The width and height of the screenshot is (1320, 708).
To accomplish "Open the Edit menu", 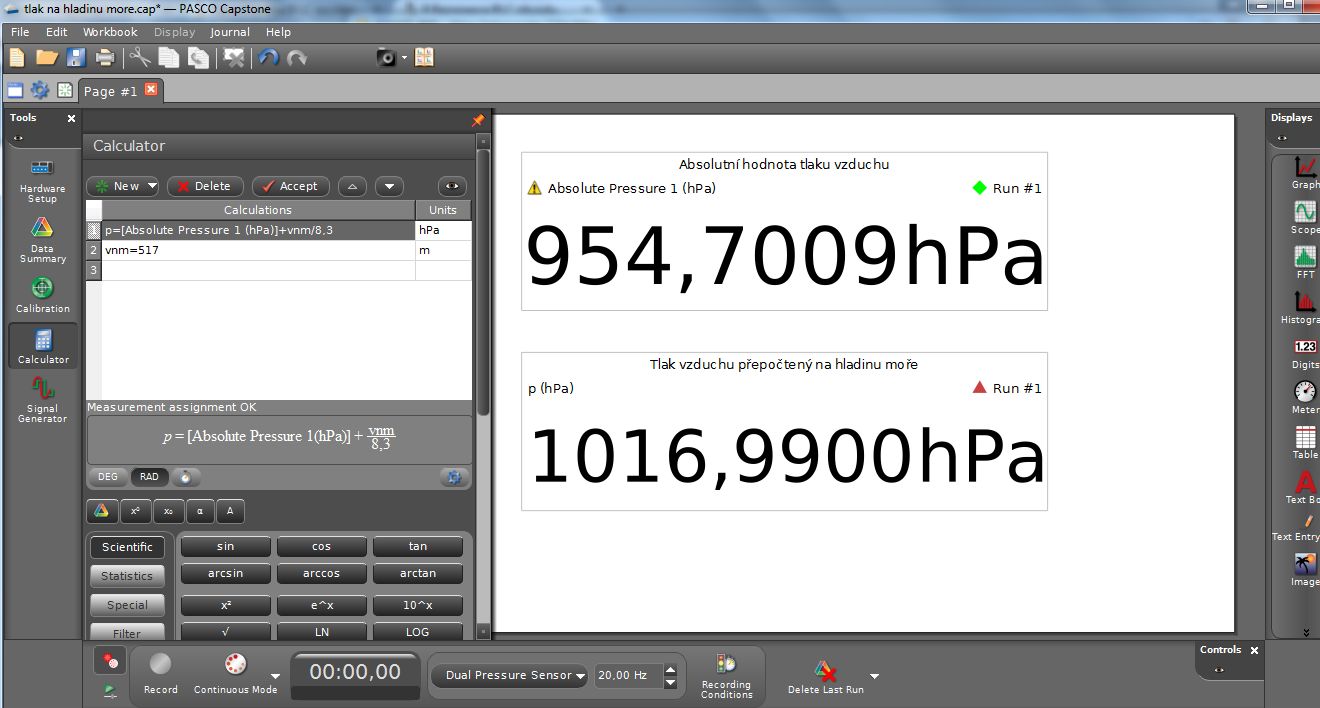I will click(57, 32).
